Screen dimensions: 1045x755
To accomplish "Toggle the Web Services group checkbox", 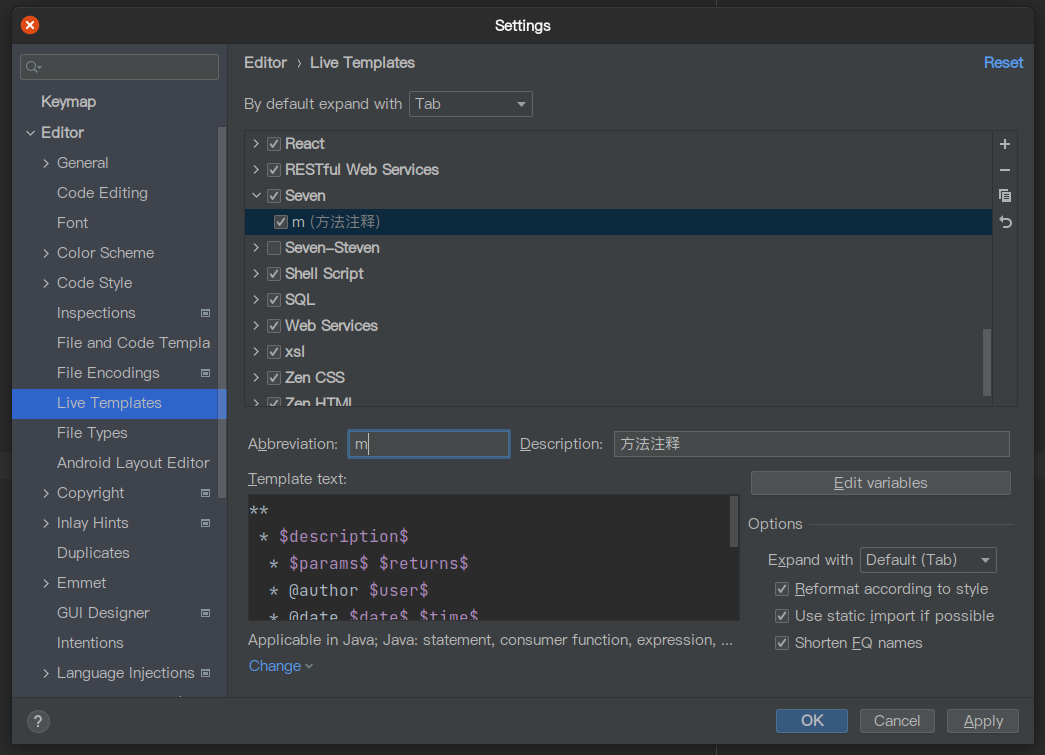I will [274, 326].
